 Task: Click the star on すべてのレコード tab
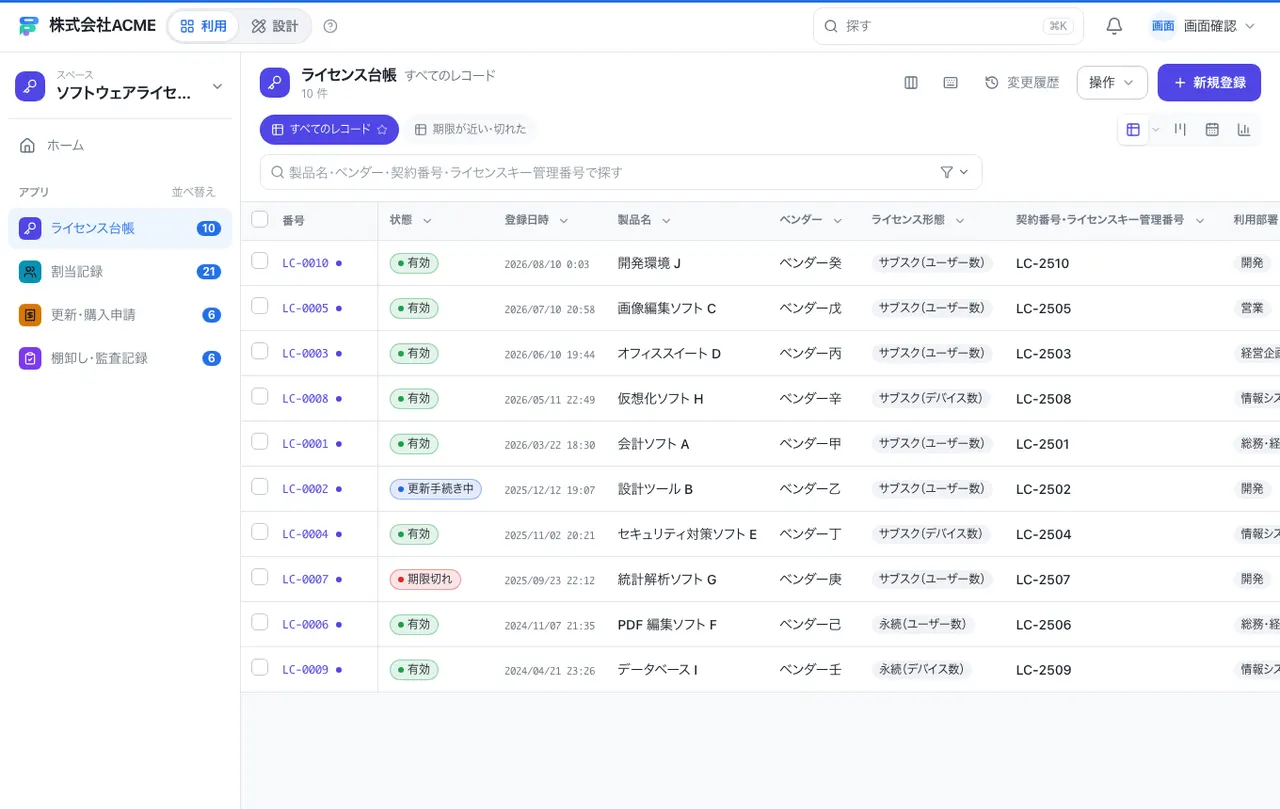381,130
